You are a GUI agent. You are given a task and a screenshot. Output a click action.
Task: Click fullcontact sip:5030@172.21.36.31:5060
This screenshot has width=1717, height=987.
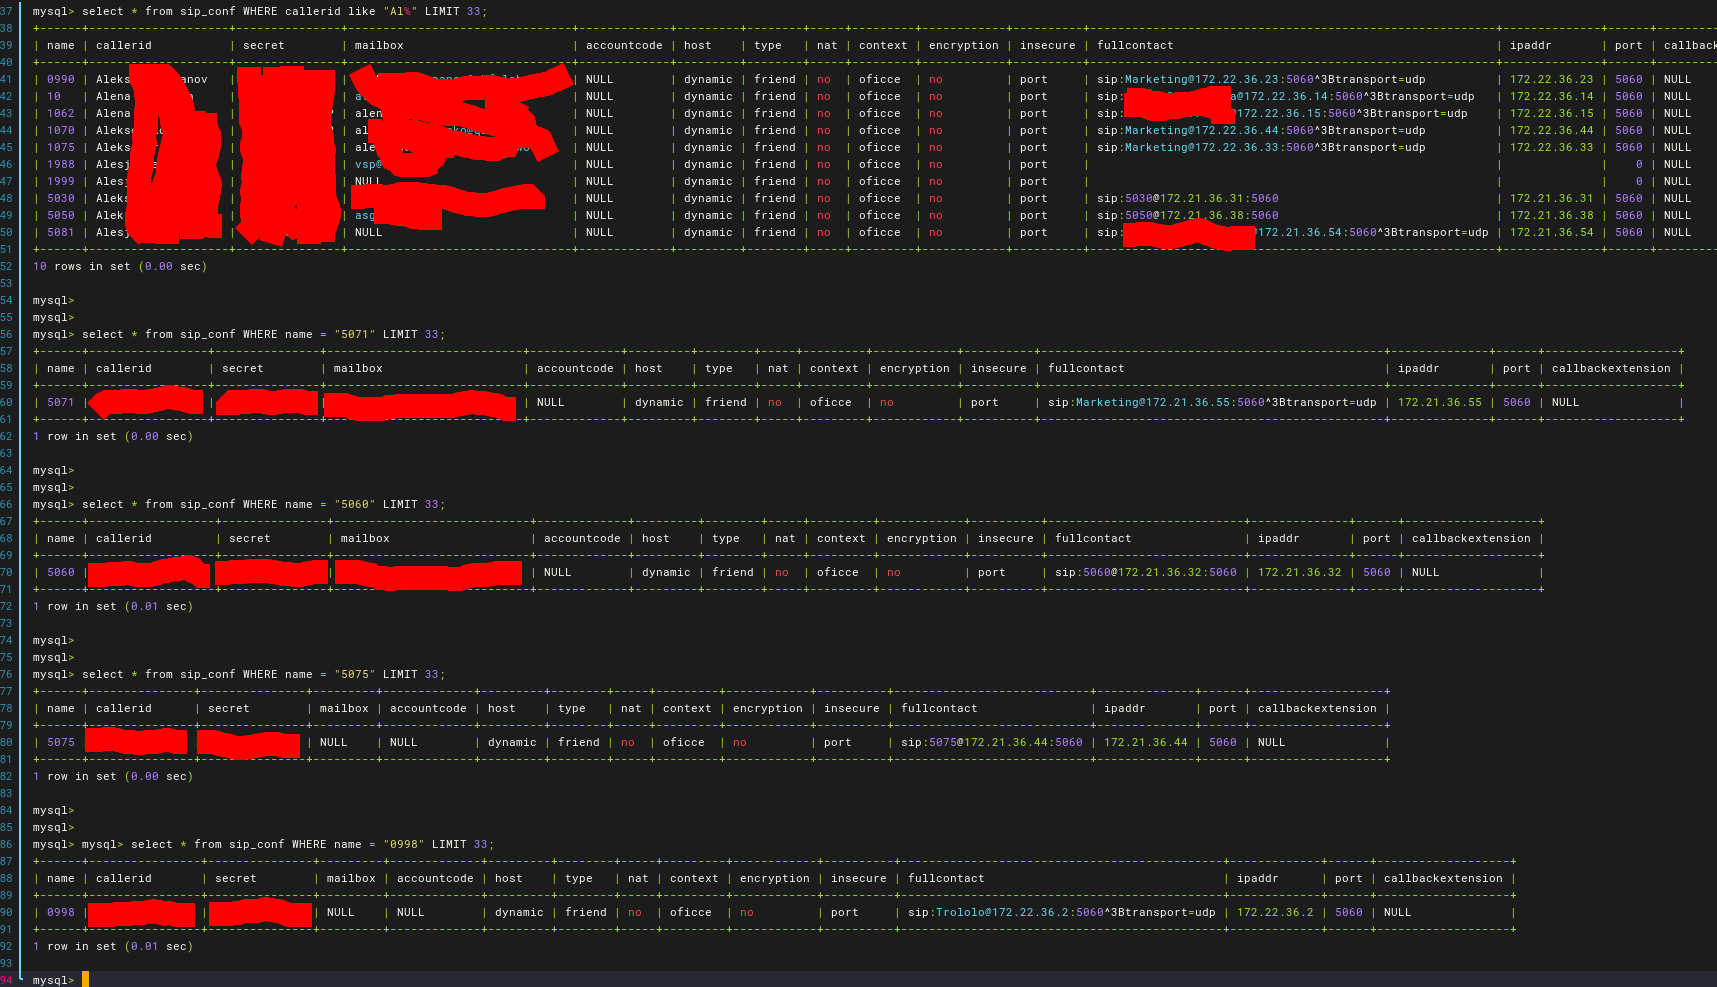click(x=1187, y=198)
